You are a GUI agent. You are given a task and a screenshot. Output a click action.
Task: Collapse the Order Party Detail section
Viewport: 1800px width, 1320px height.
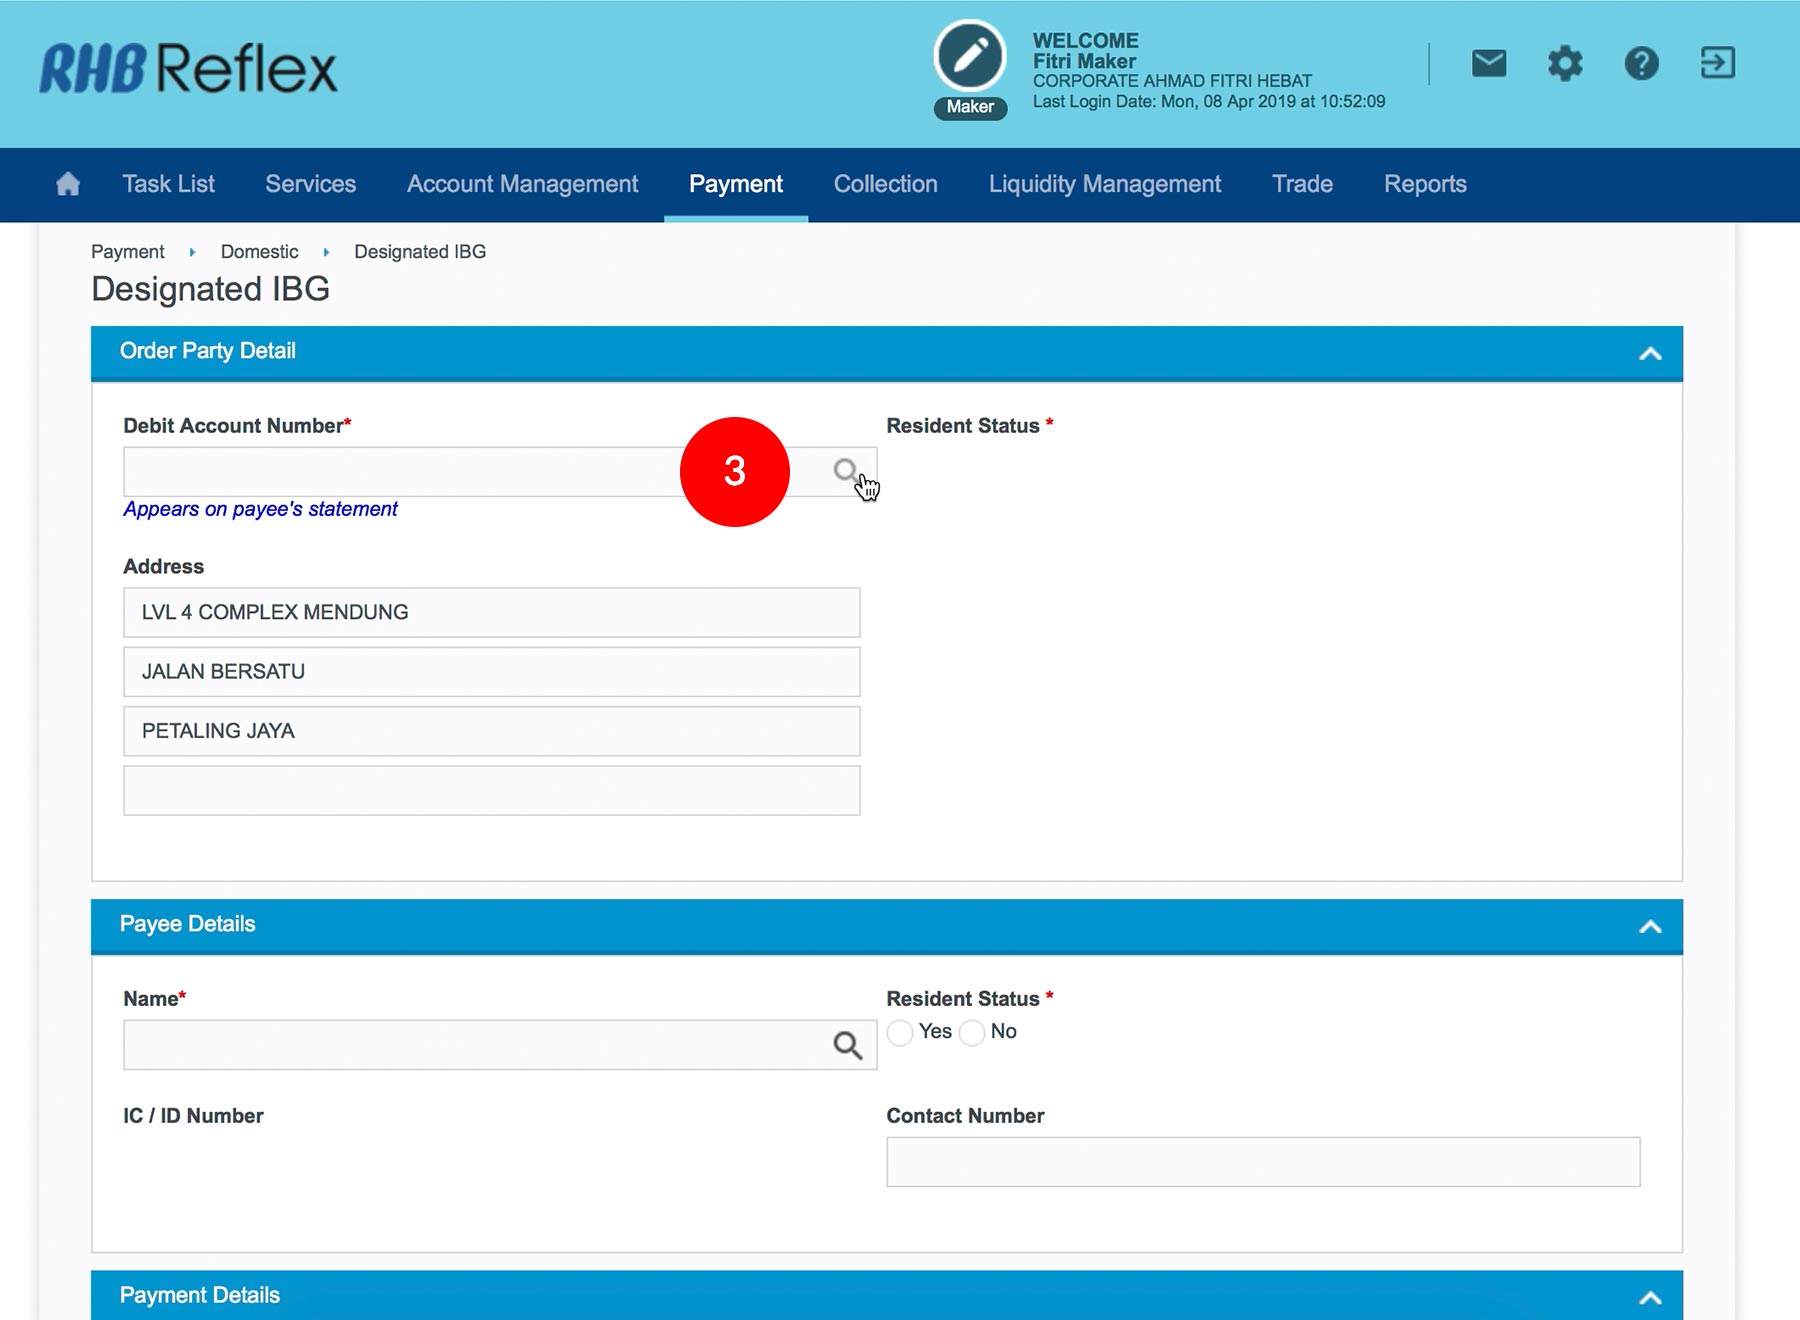tap(1650, 353)
